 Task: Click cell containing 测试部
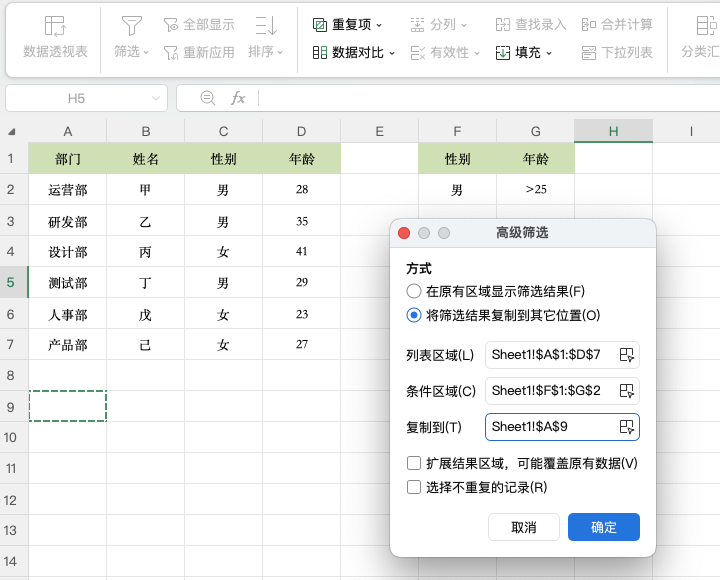(x=68, y=282)
